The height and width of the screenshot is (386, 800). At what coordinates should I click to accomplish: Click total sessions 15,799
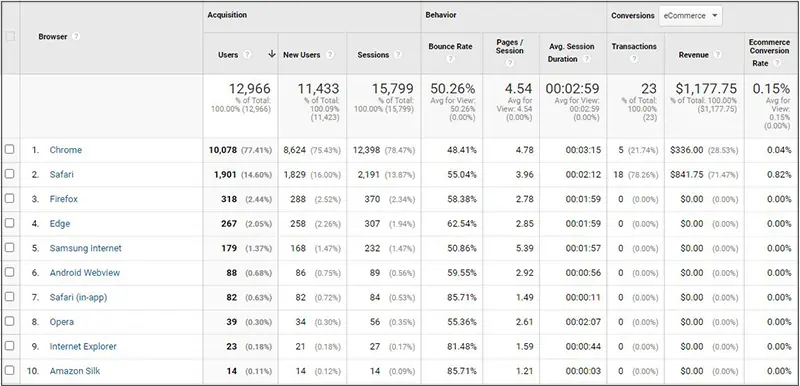392,89
